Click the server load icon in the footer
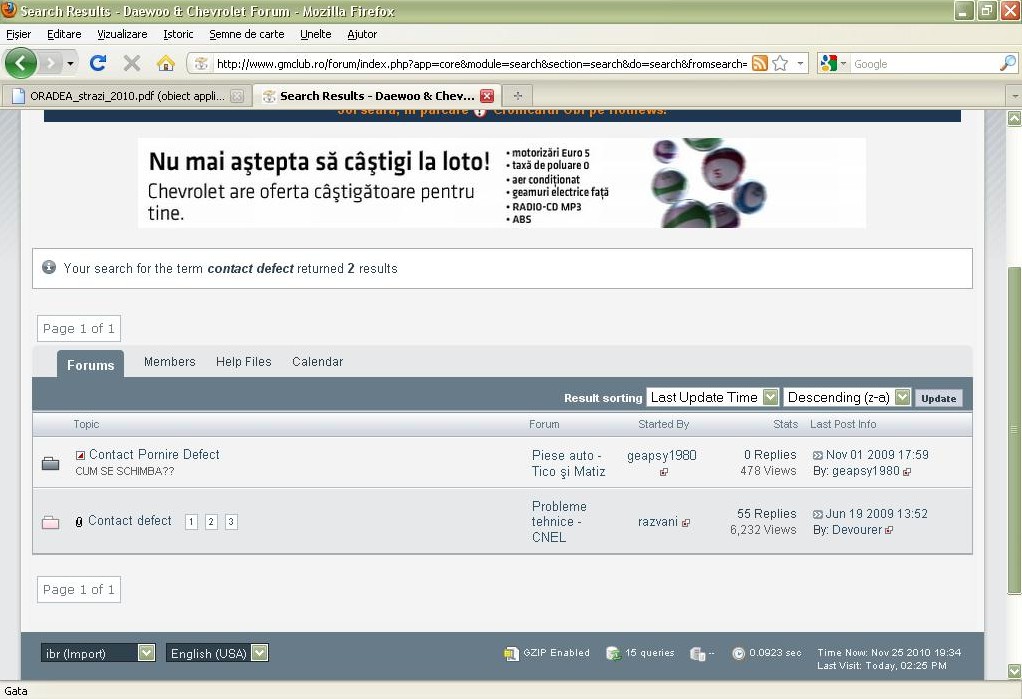The width and height of the screenshot is (1022, 699). click(697, 653)
